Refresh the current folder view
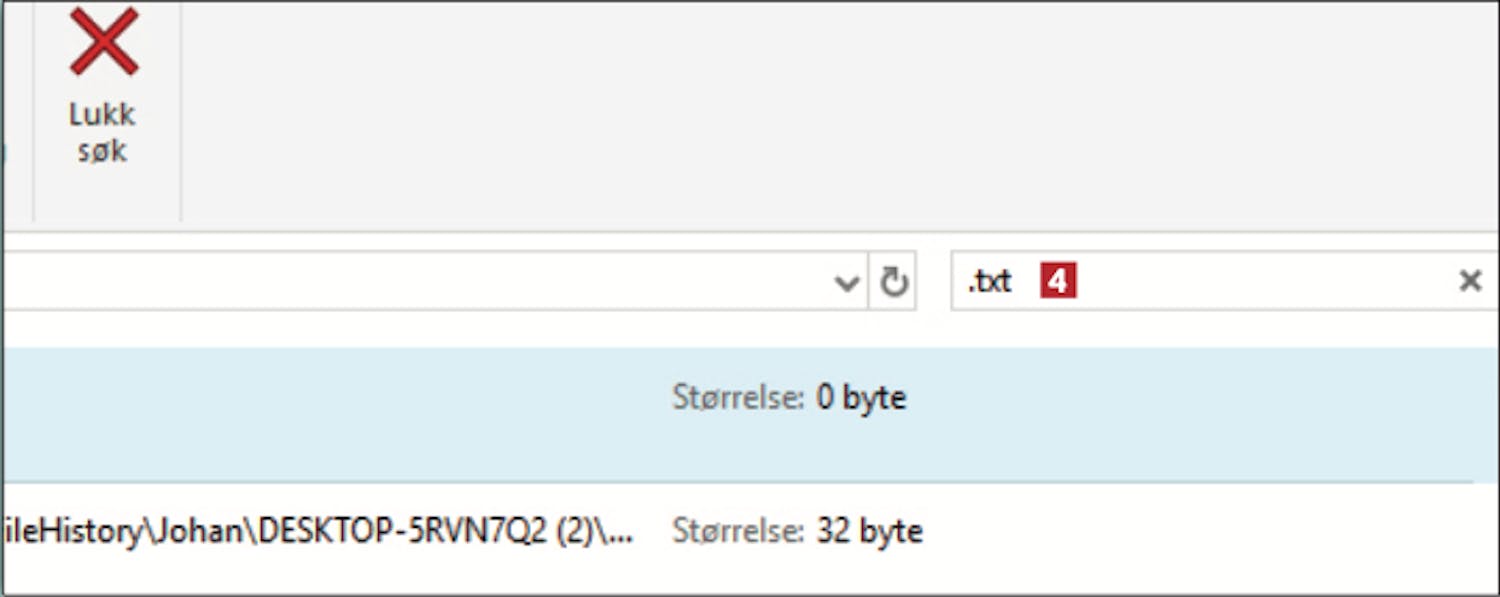Screen dimensions: 1500x597 [x=893, y=283]
